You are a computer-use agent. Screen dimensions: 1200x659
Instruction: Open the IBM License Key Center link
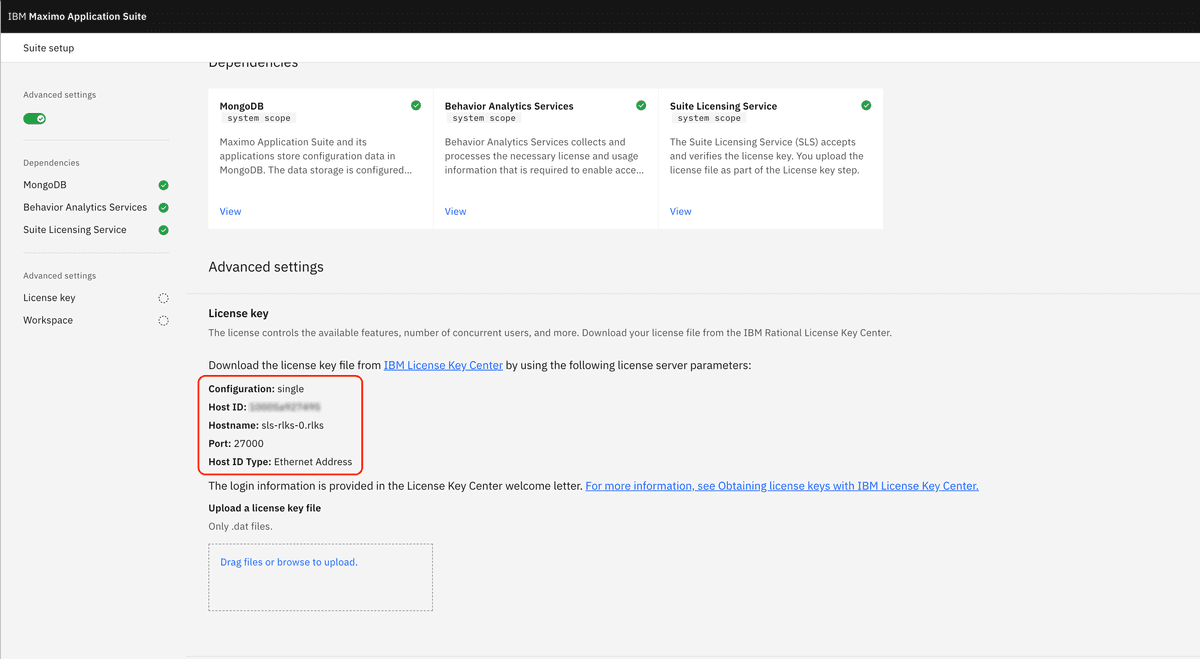443,365
